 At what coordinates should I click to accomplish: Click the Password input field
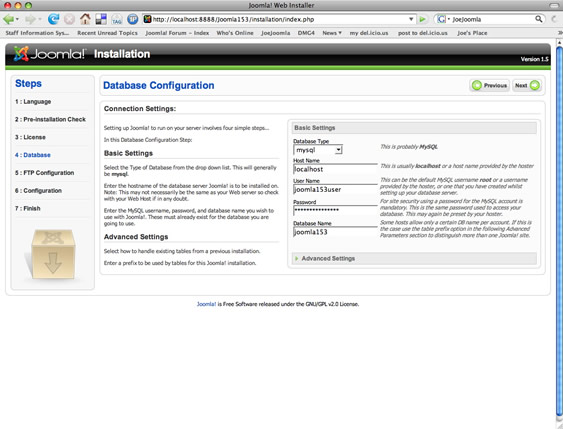335,210
